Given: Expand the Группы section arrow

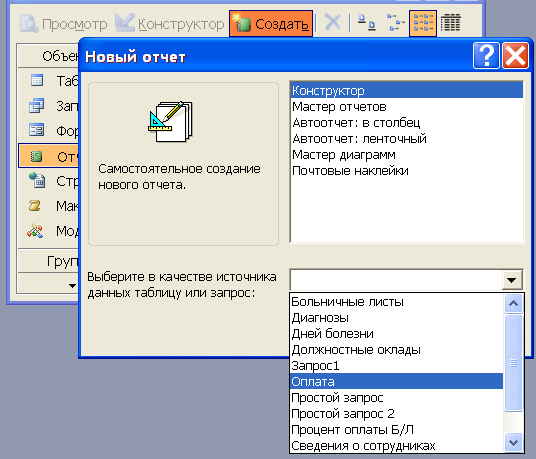Looking at the screenshot, I should [x=72, y=285].
